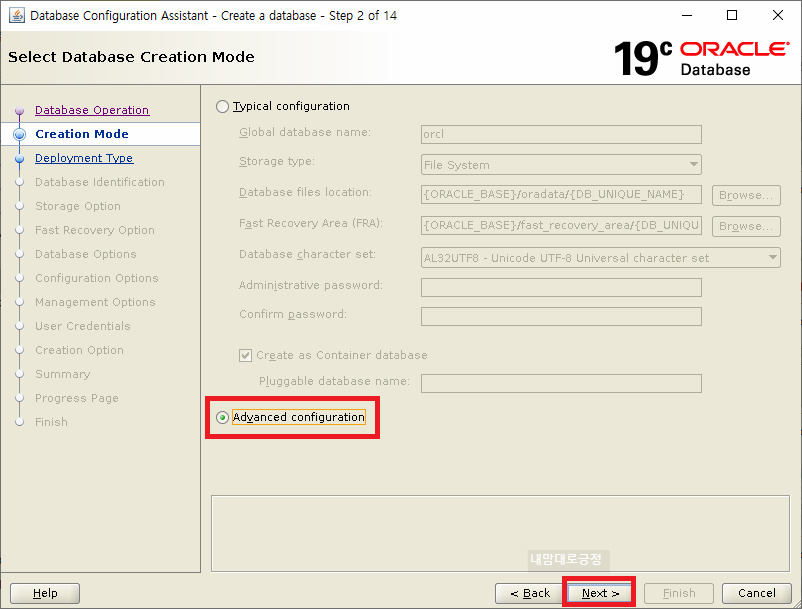Click Fast Recovery Option step label
Image resolution: width=802 pixels, height=609 pixels.
[x=95, y=230]
